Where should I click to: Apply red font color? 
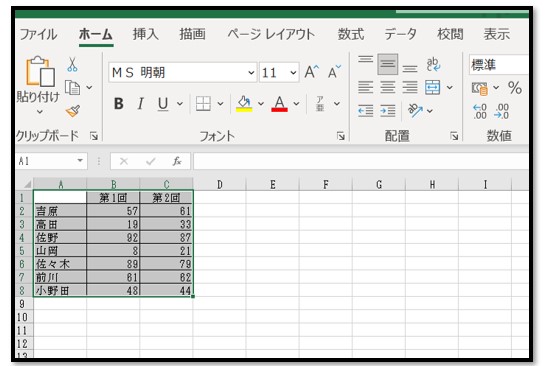pos(279,104)
